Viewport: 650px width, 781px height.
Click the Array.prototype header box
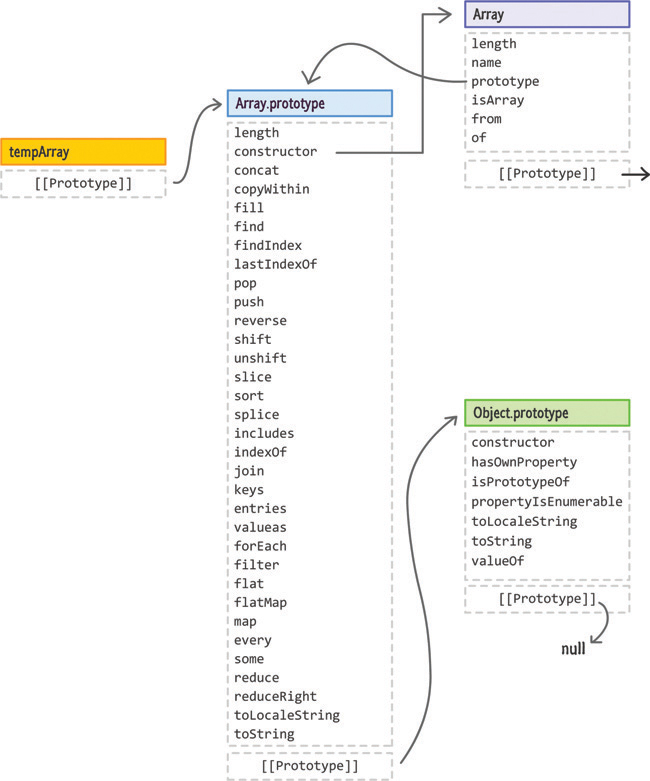click(x=310, y=103)
